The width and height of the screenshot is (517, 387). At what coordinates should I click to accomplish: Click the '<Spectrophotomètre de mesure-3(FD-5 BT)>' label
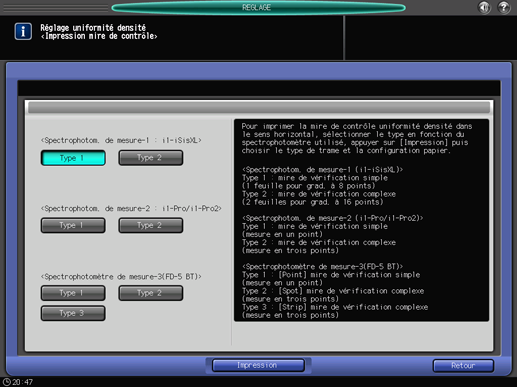click(x=121, y=277)
